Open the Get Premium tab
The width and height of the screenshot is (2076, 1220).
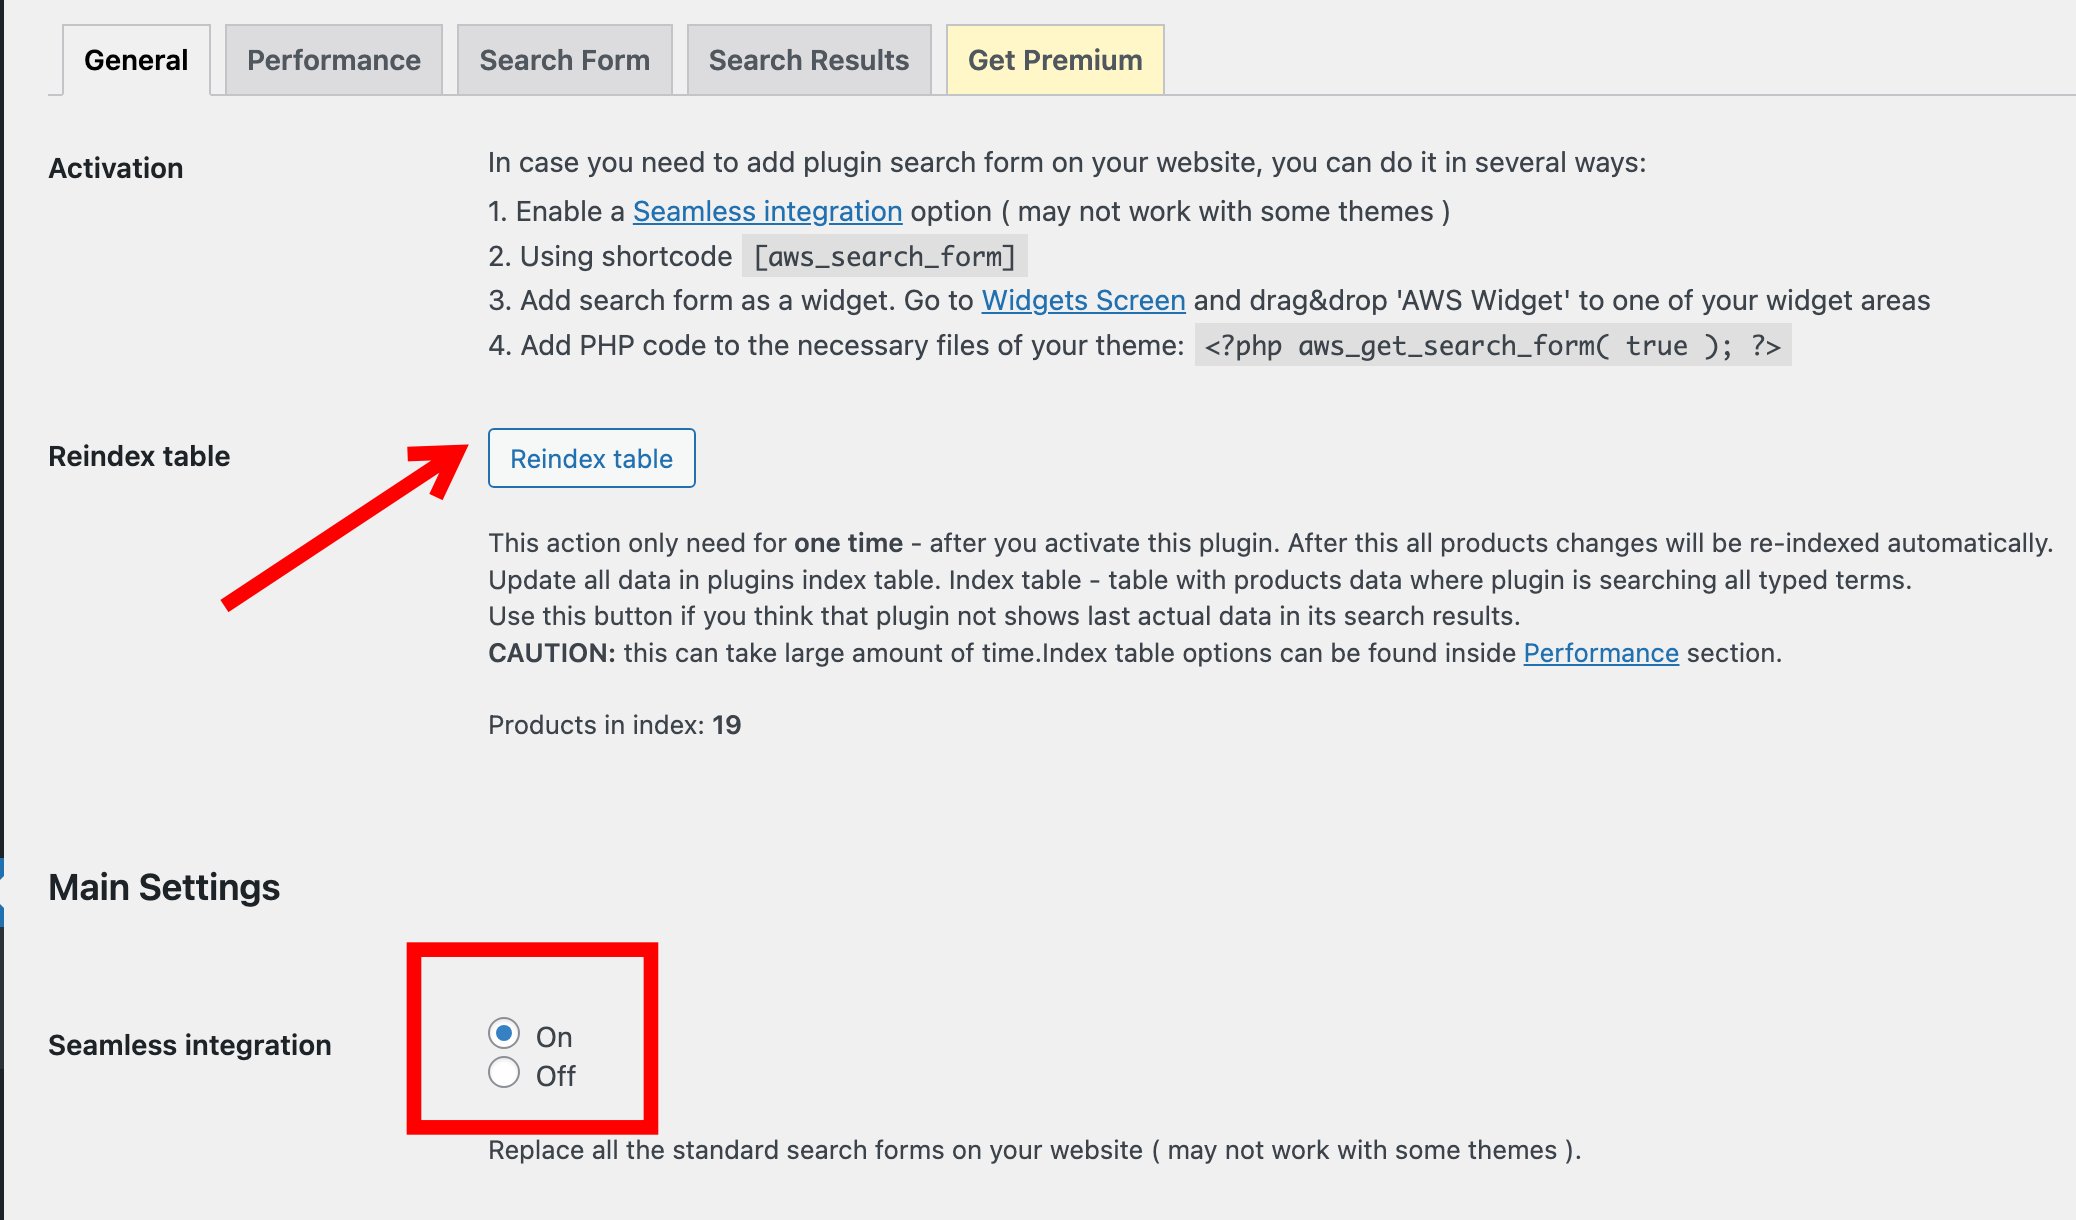tap(1055, 60)
